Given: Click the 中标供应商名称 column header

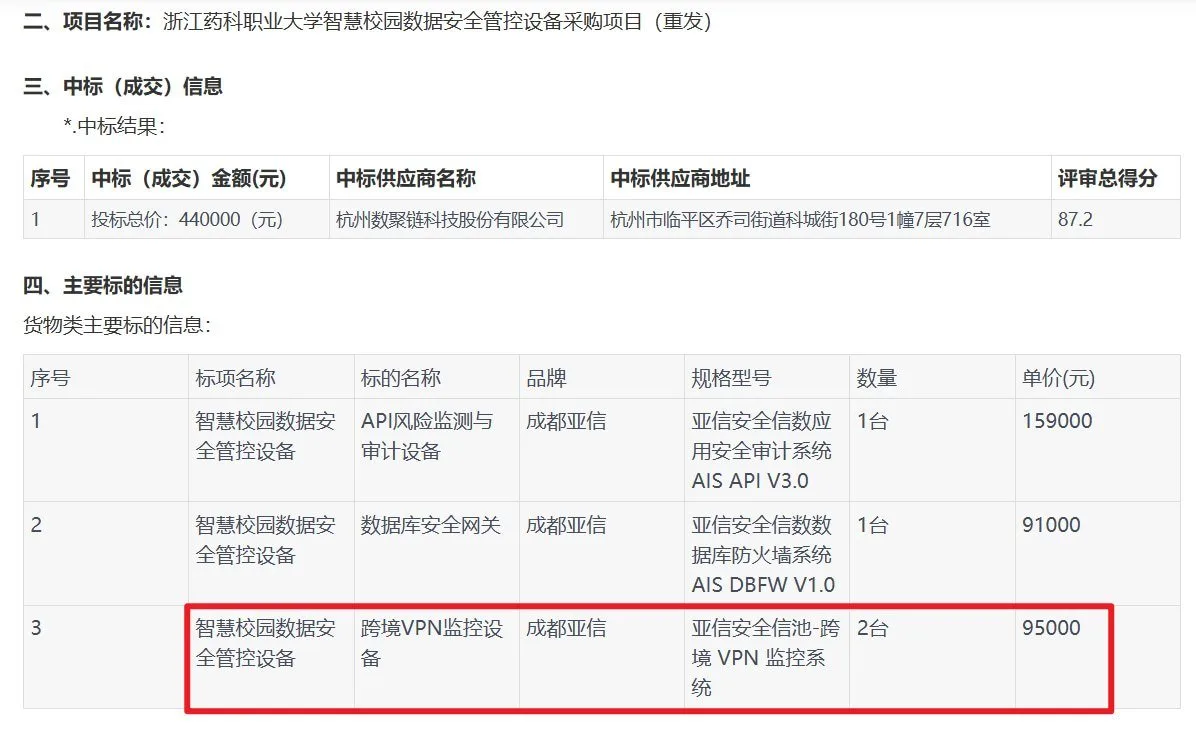Looking at the screenshot, I should pos(406,178).
